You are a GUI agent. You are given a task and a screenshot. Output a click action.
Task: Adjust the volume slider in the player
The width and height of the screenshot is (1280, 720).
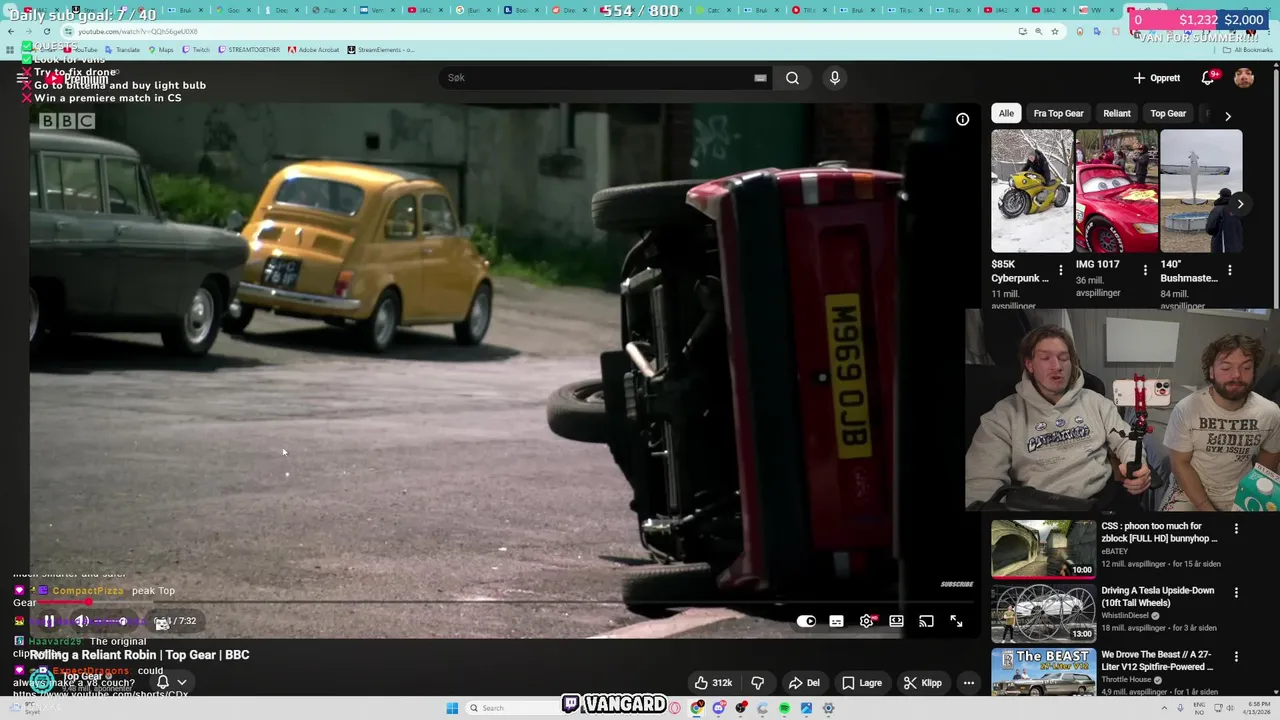point(112,621)
